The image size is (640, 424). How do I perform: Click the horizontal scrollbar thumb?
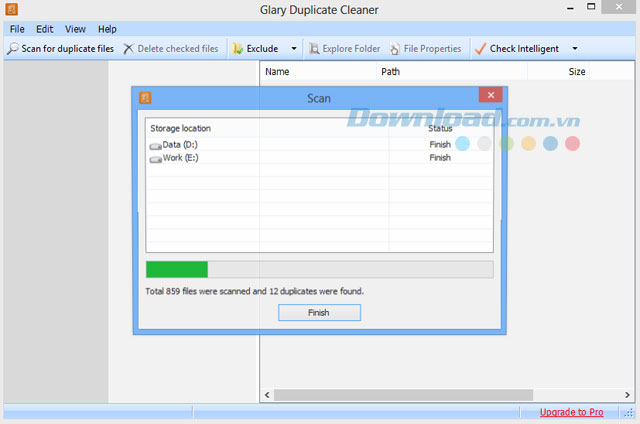(403, 395)
